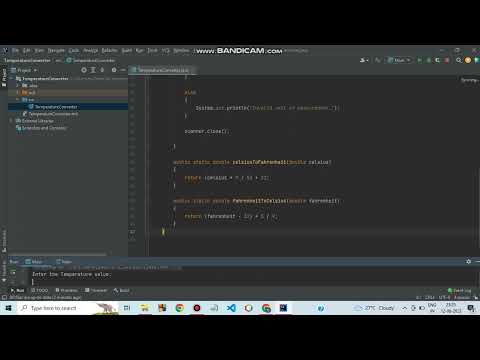The height and width of the screenshot is (360, 480).
Task: Click the Rerun icon in Run panel
Action: [13, 273]
